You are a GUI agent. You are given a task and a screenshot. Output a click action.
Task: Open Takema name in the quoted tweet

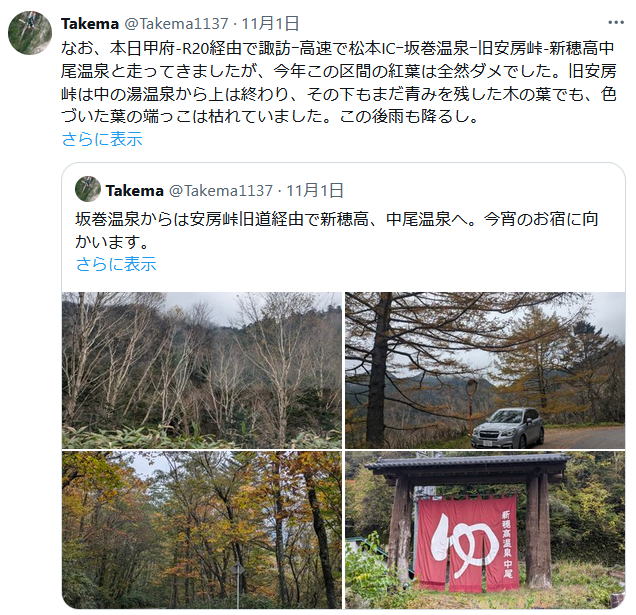click(134, 190)
